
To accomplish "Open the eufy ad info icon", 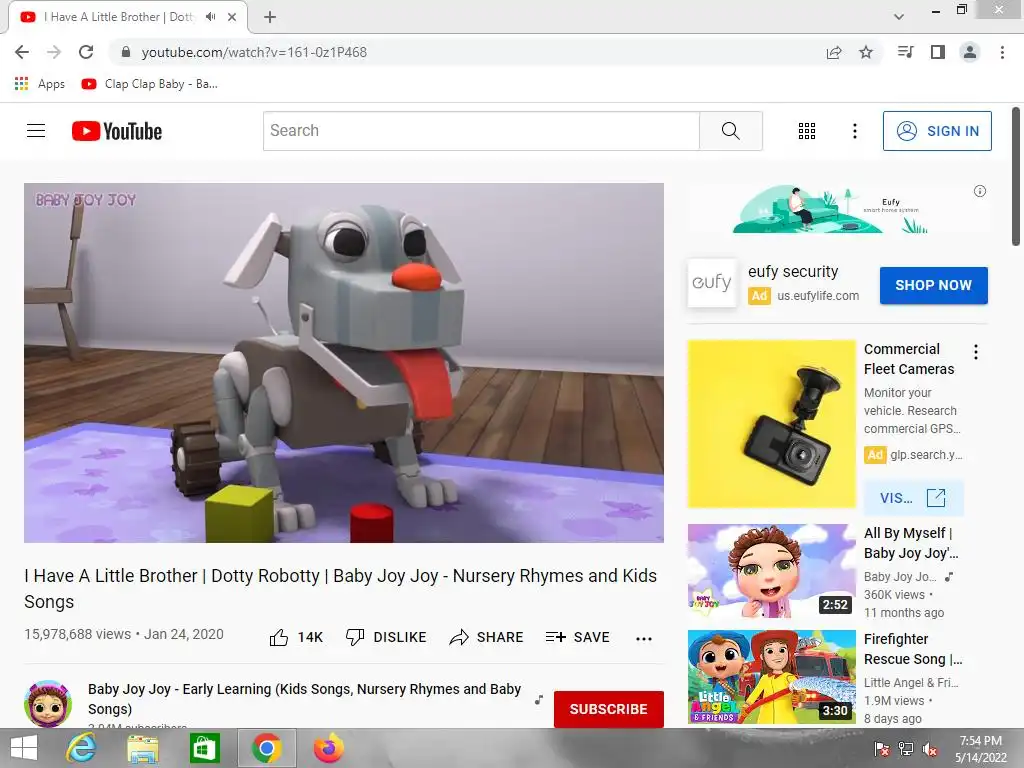I will click(980, 191).
